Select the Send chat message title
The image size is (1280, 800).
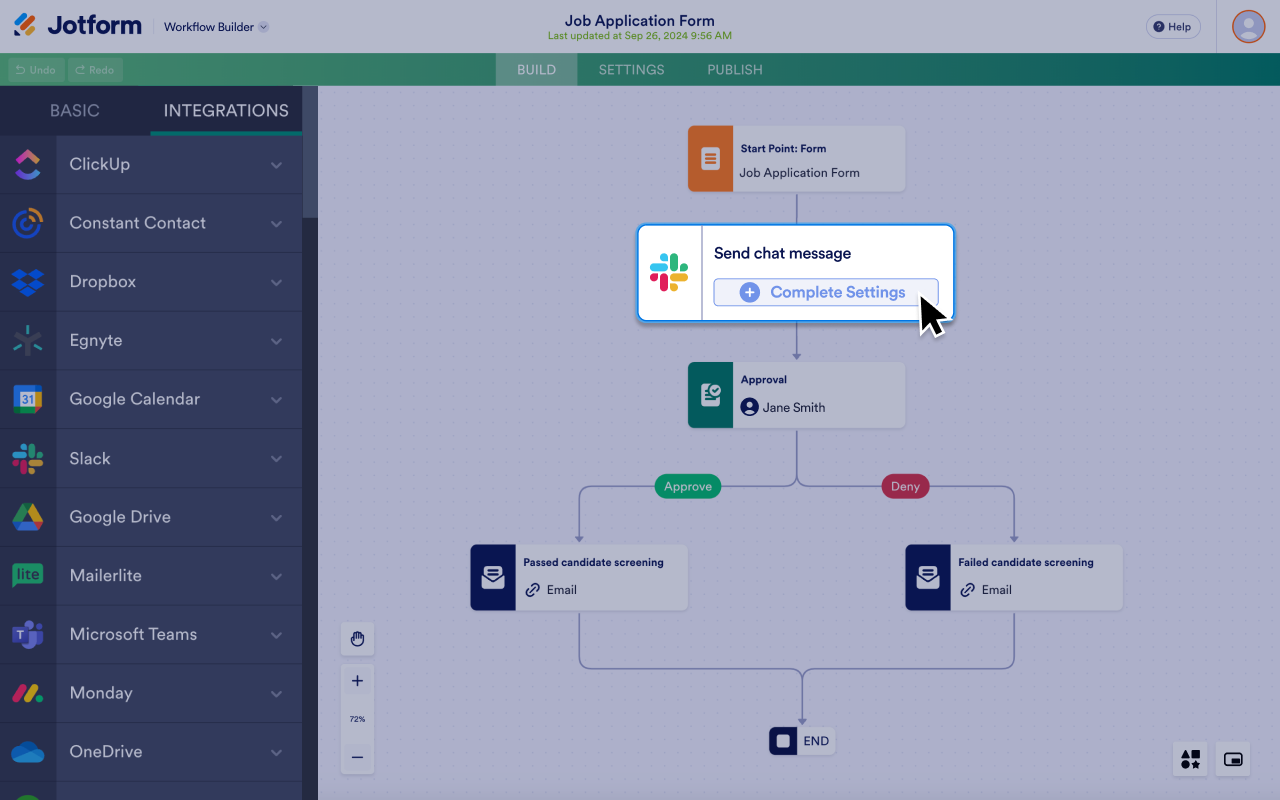coord(782,253)
